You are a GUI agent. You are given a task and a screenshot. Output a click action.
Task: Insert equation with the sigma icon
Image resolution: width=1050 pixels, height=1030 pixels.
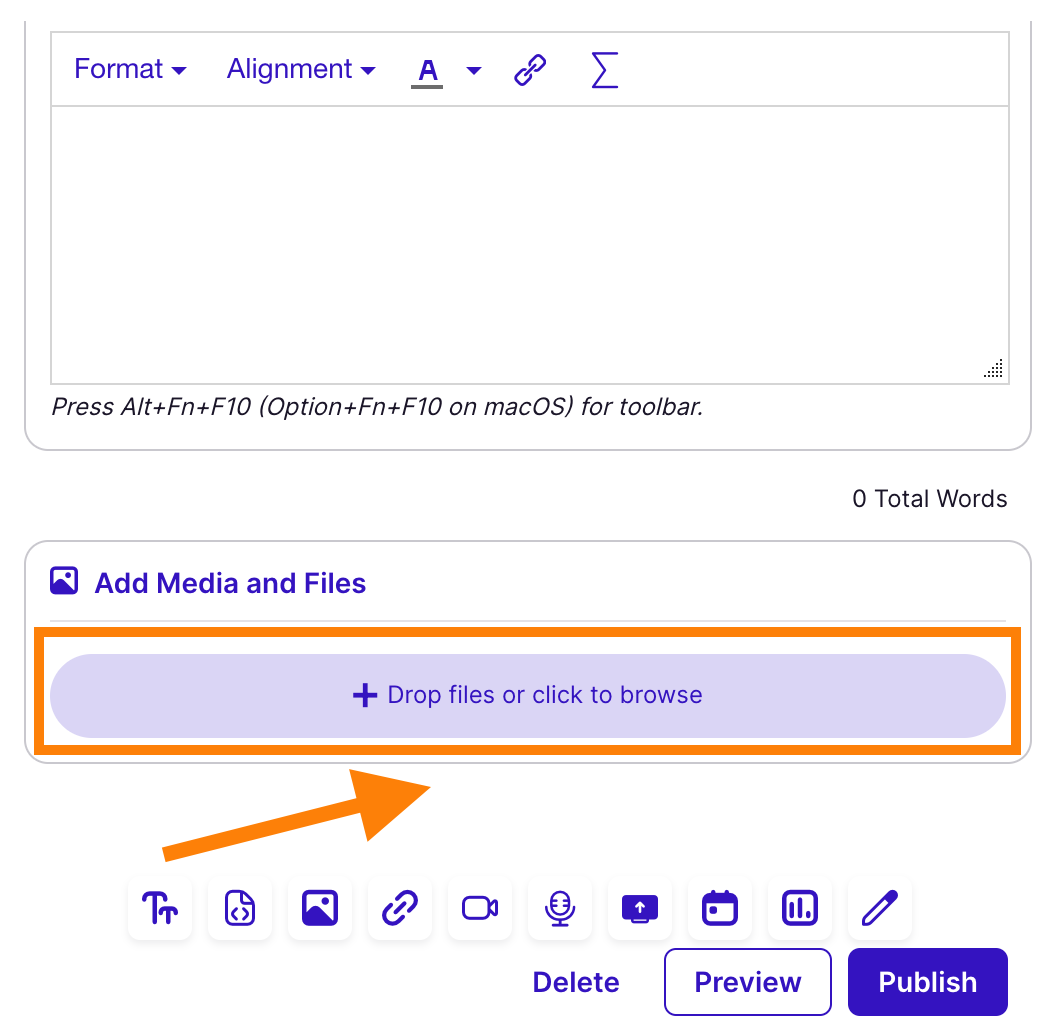pos(604,70)
